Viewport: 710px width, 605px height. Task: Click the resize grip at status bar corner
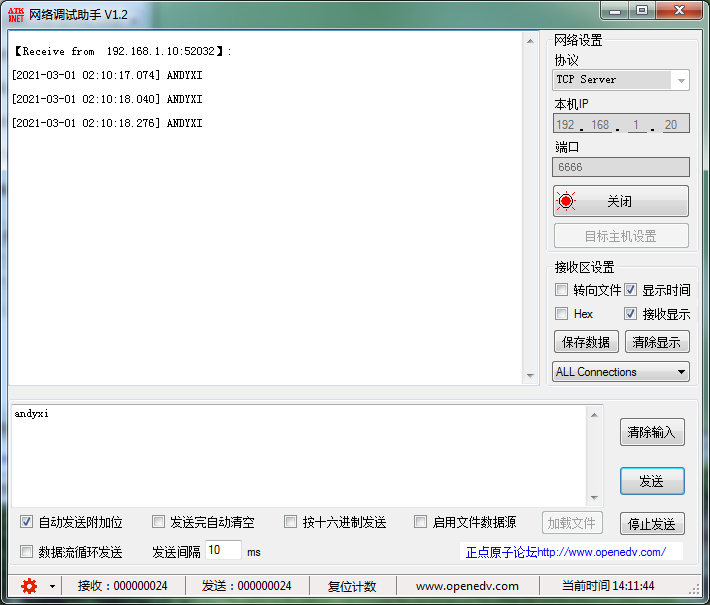695,589
